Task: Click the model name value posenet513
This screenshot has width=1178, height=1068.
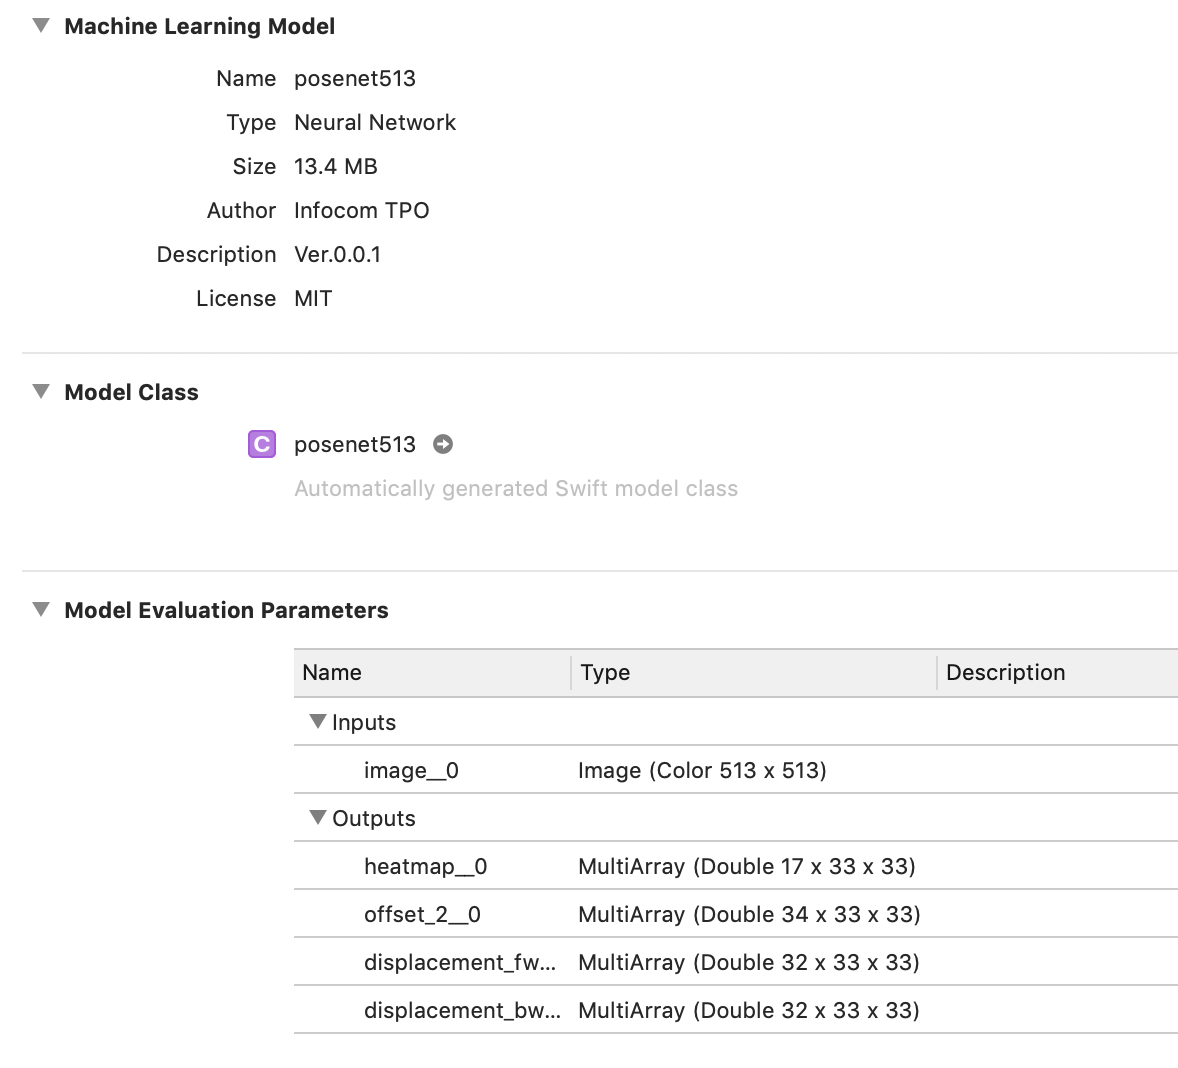Action: (354, 79)
